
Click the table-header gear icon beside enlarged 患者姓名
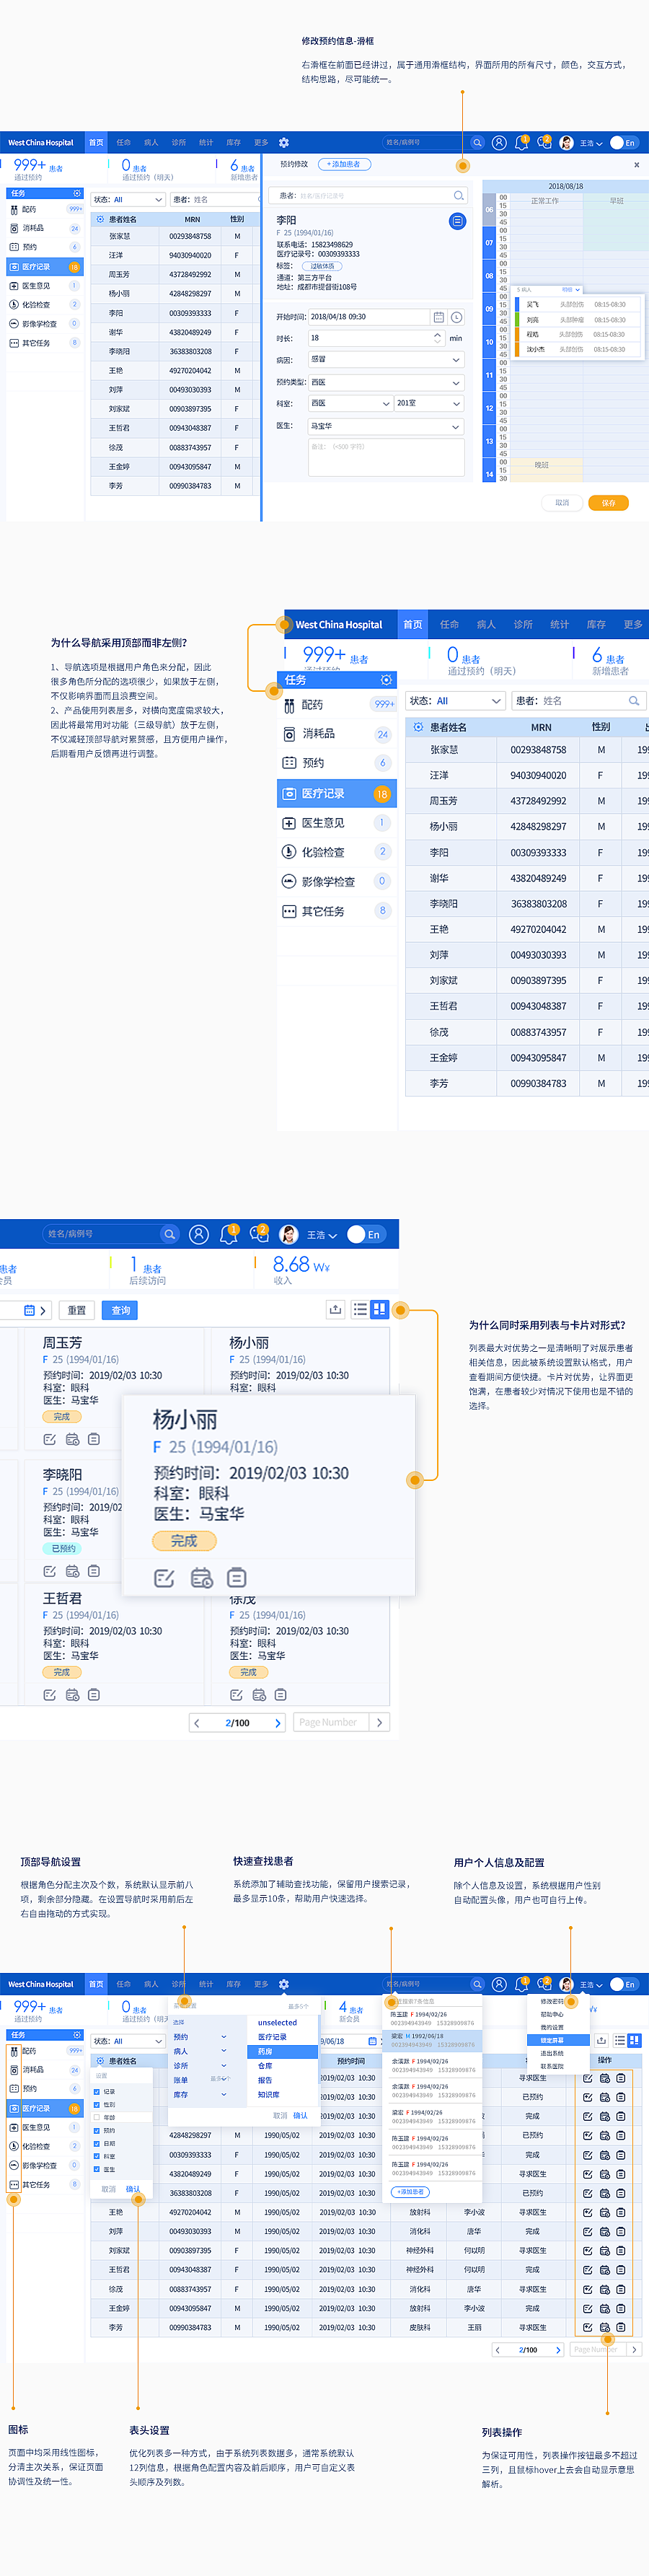[419, 728]
